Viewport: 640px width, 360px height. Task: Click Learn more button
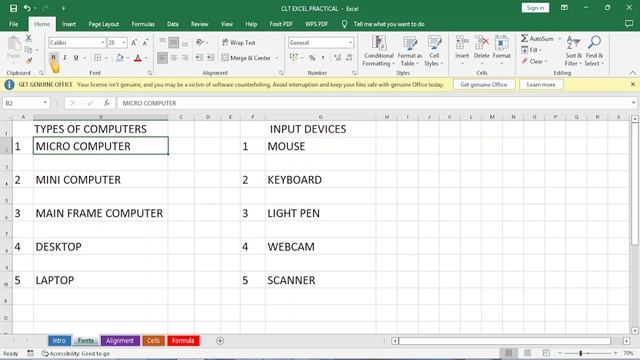coord(541,84)
